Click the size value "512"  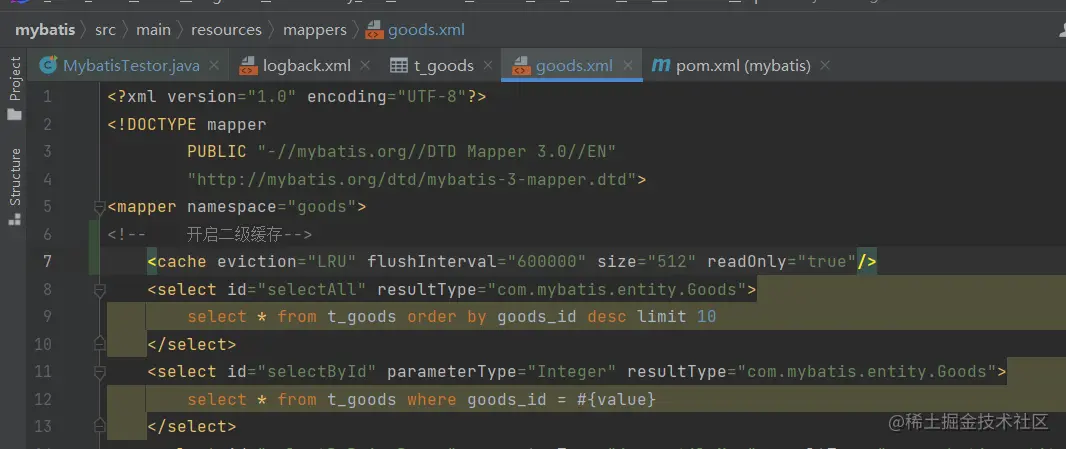(672, 261)
